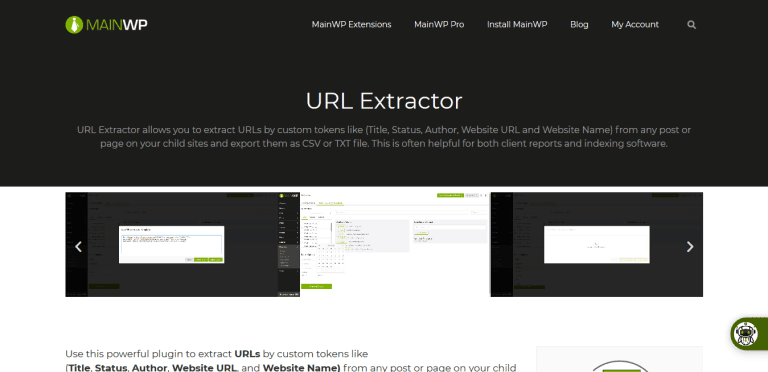This screenshot has width=768, height=372.
Task: View the left dark dialog screenshot
Action: coord(171,244)
